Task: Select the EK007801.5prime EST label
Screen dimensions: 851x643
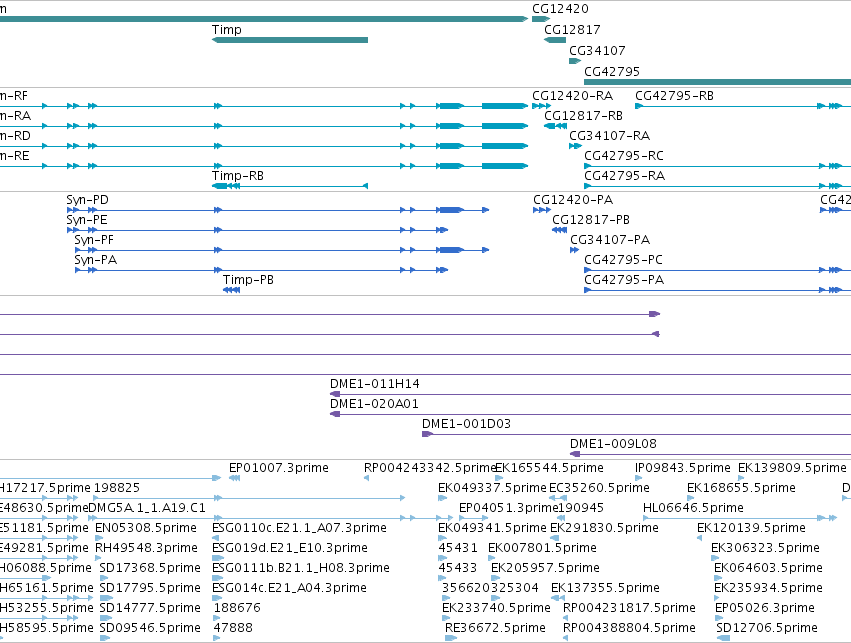Action: (x=542, y=549)
